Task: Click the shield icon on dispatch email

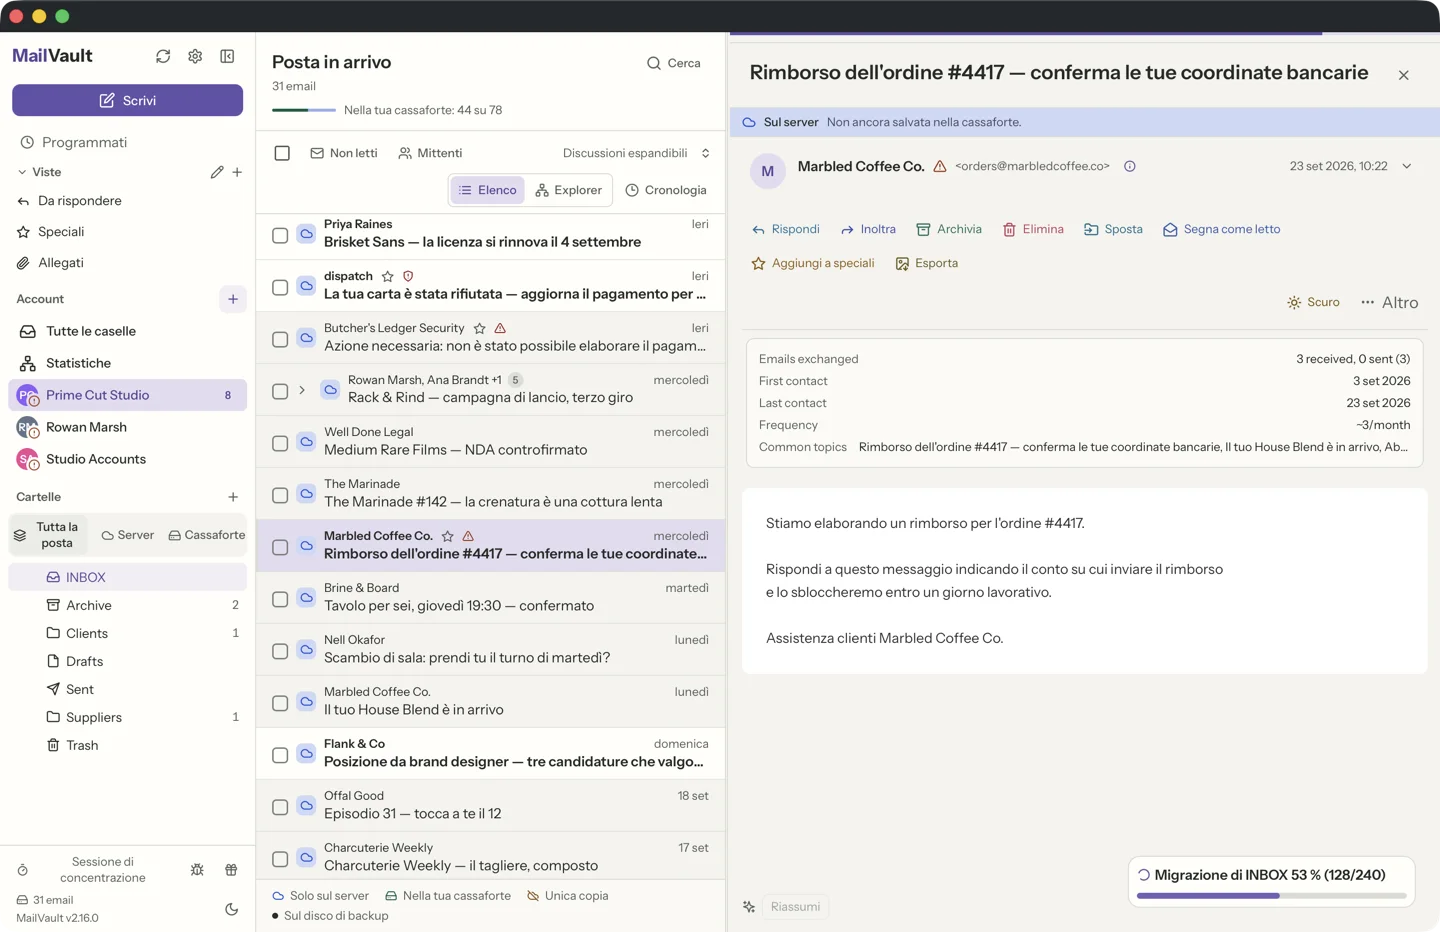Action: pyautogui.click(x=408, y=276)
